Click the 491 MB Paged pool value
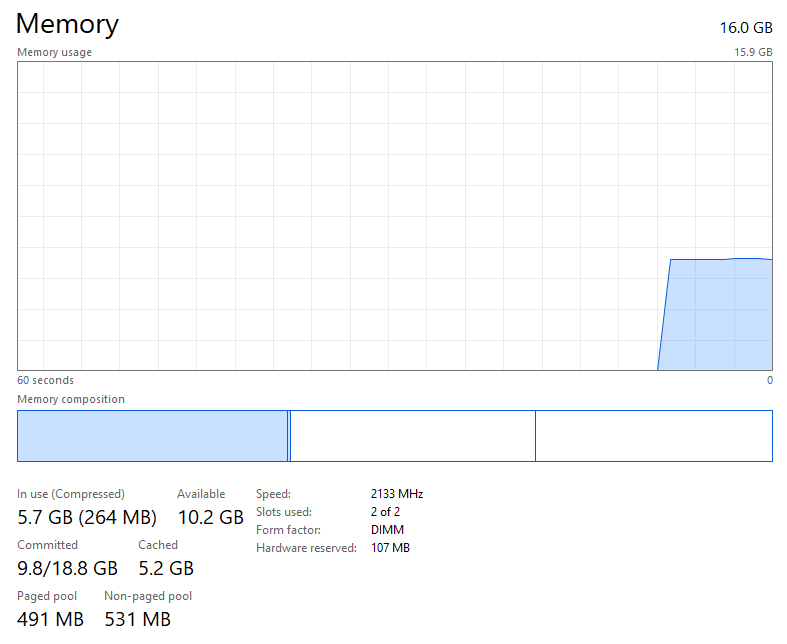 pyautogui.click(x=50, y=619)
